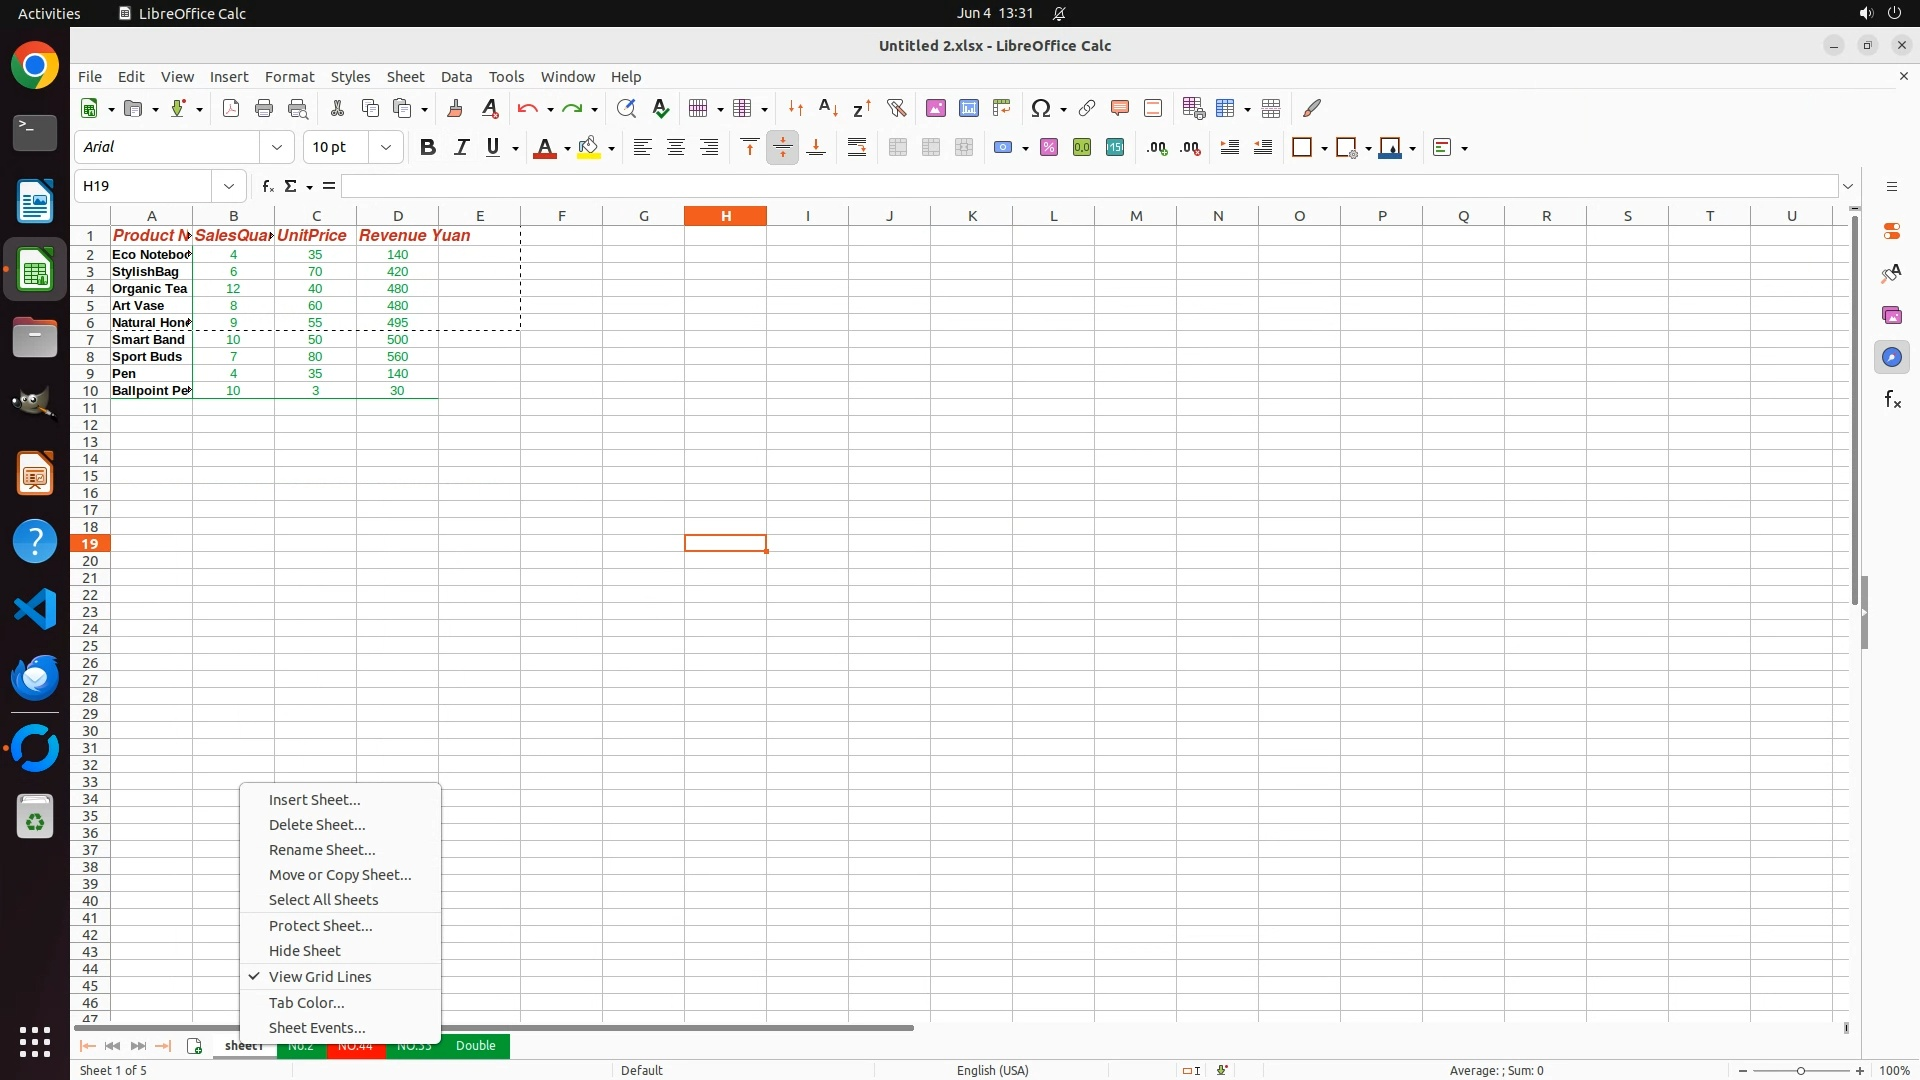Switch to the Double sheet tab
This screenshot has width=1920, height=1080.
pos(475,1046)
